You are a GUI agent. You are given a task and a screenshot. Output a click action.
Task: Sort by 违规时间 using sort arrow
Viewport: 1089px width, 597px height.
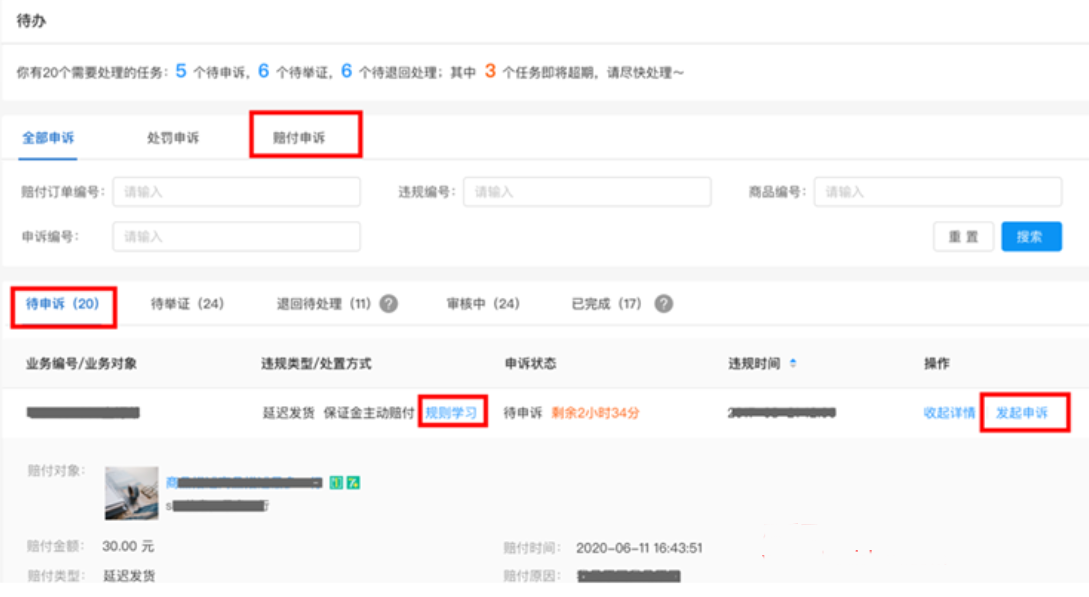(x=793, y=364)
